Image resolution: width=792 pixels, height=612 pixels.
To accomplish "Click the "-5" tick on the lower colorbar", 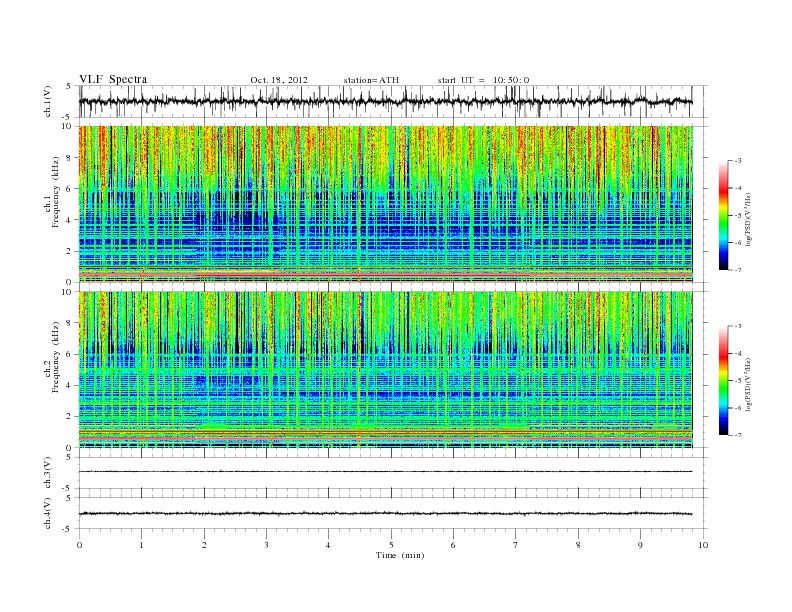I will coord(738,381).
